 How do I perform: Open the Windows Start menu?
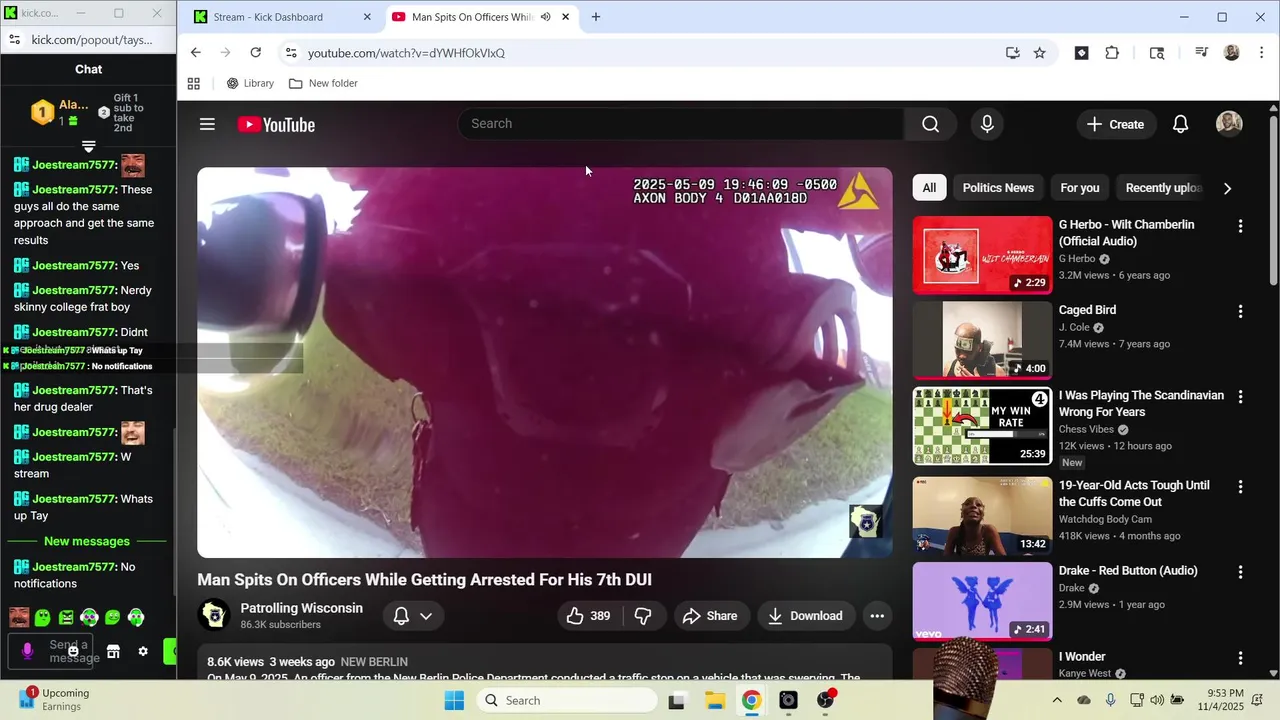click(x=454, y=700)
